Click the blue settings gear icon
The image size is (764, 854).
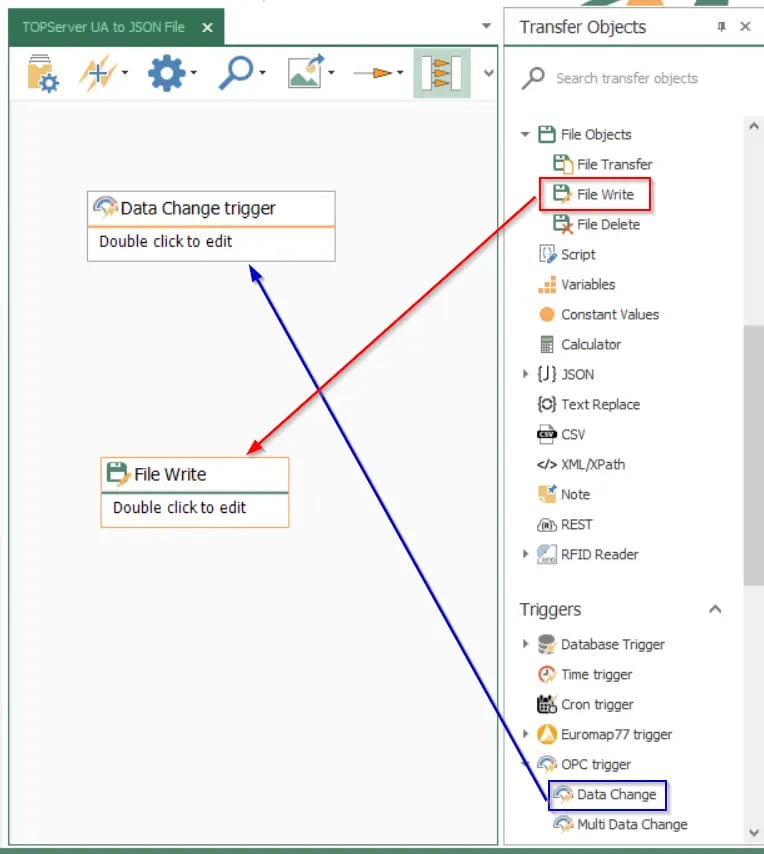point(167,73)
